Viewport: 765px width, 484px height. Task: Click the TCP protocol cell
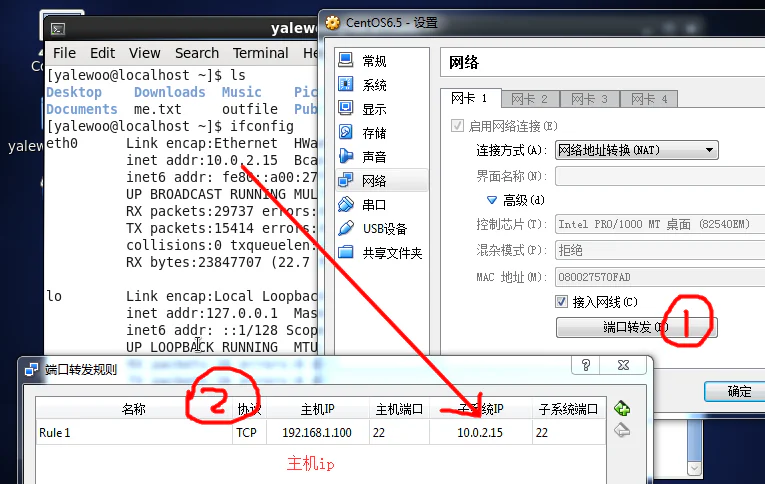pos(249,432)
